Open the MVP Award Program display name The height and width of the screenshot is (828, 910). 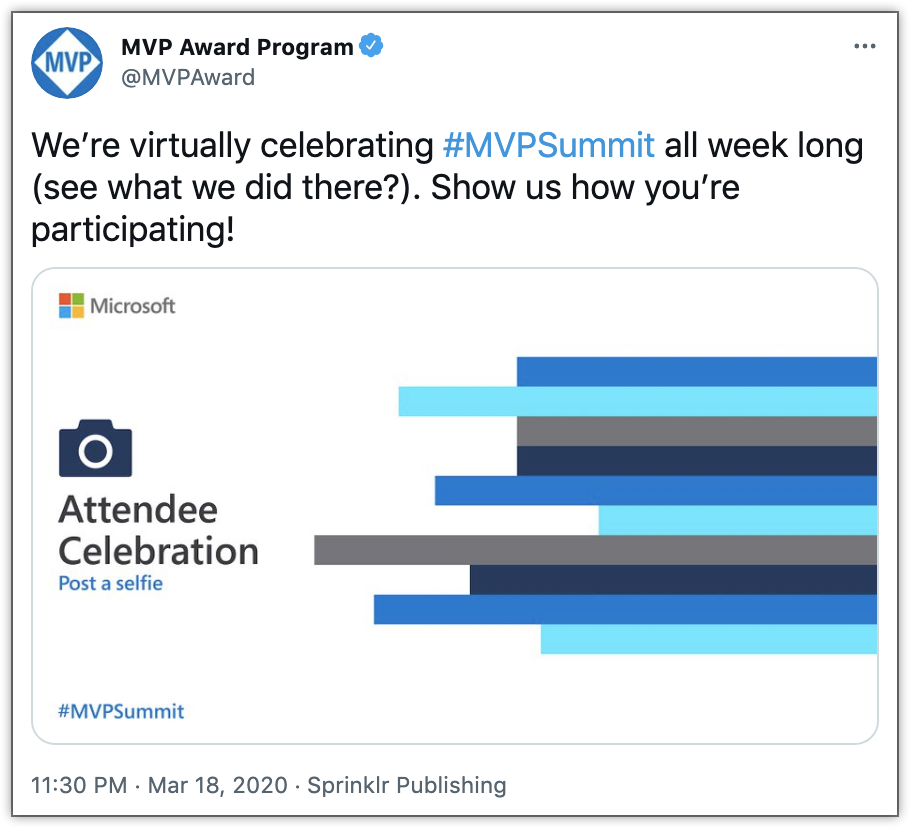(x=237, y=47)
